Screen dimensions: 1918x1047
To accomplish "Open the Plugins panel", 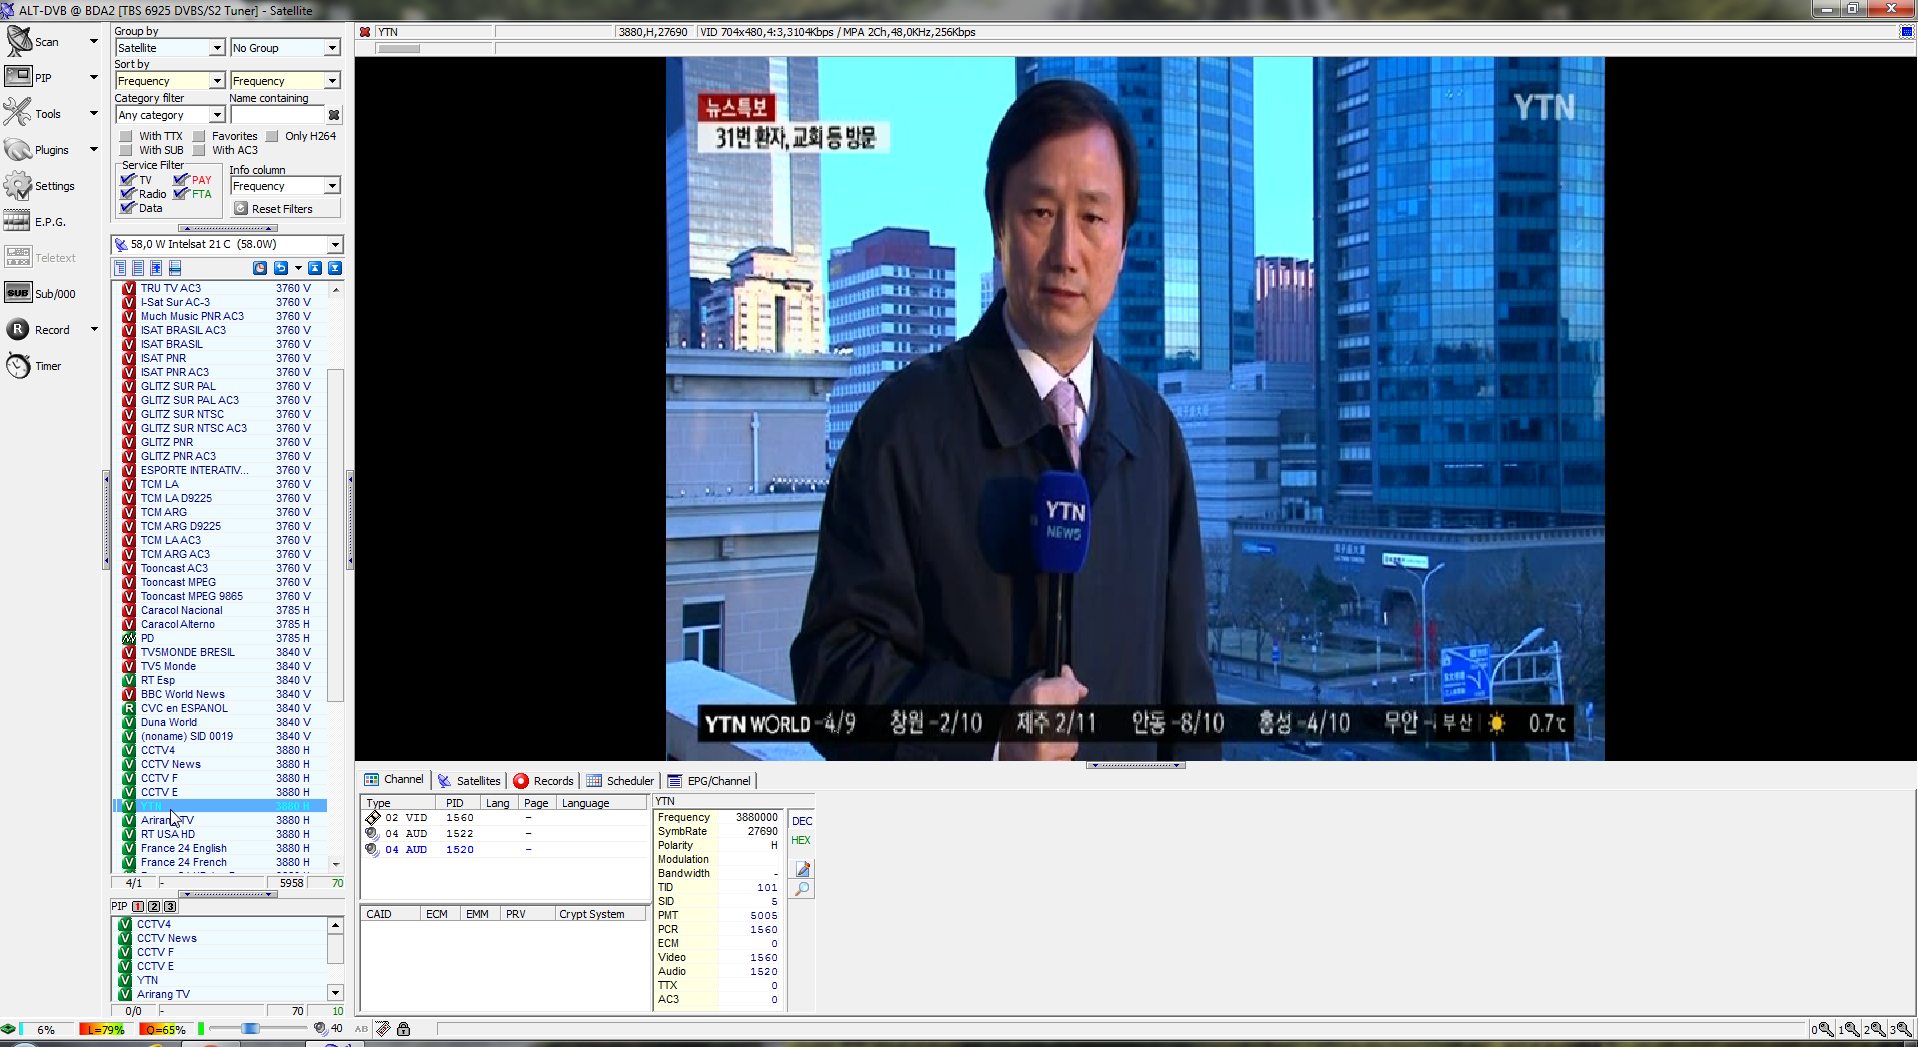I will (x=37, y=150).
